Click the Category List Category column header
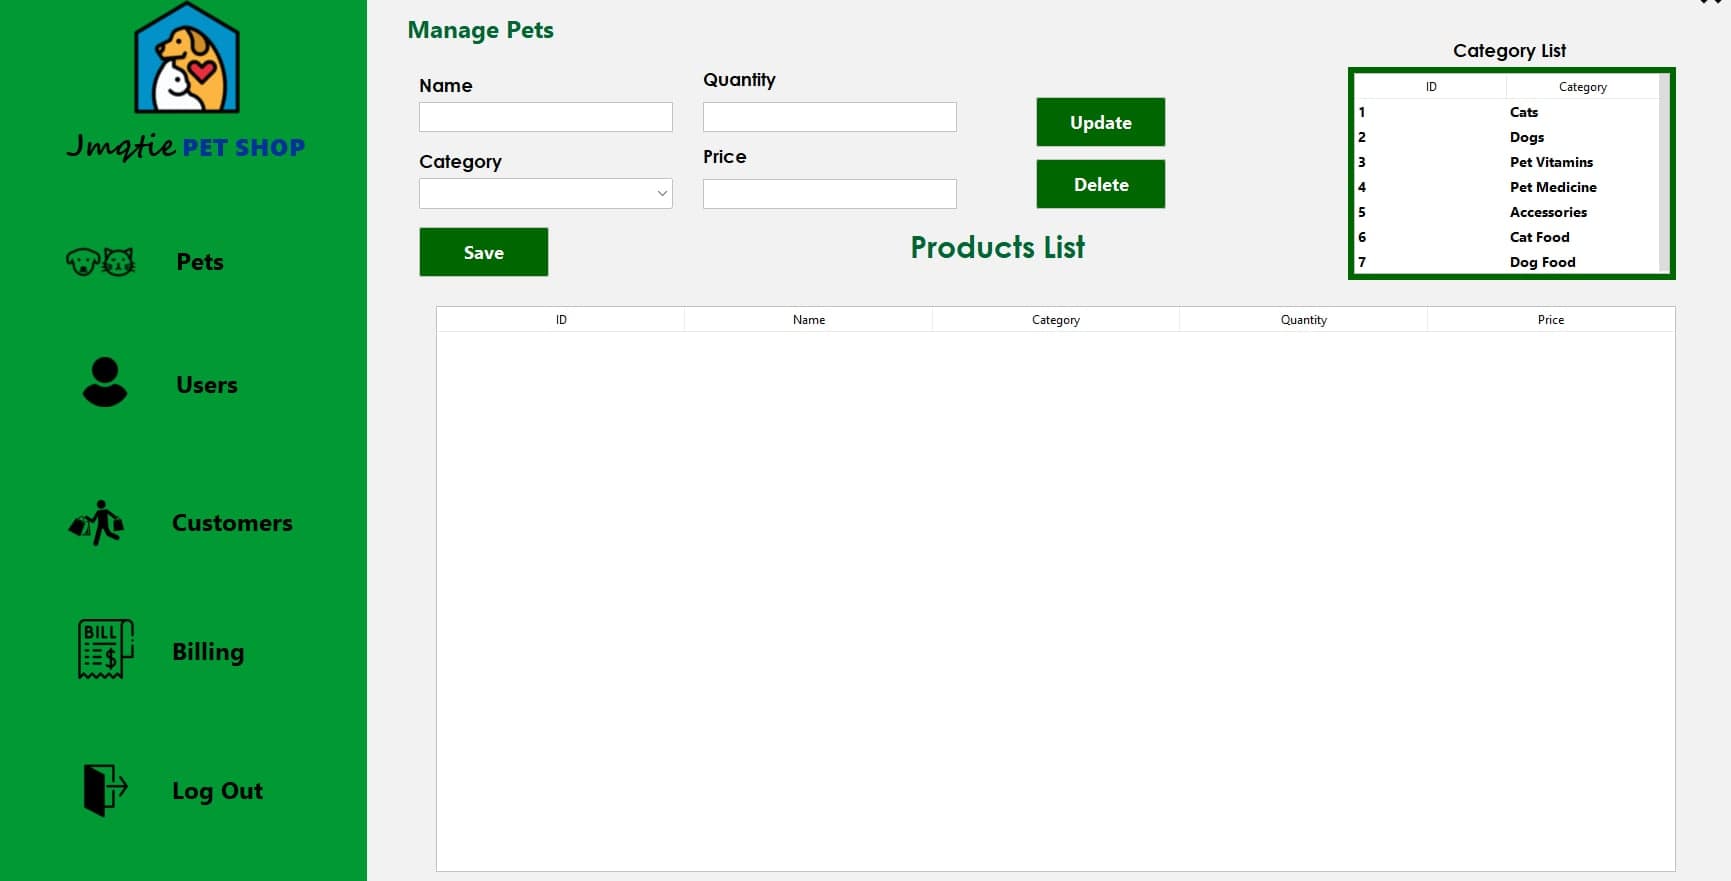Viewport: 1731px width, 881px height. coord(1583,87)
